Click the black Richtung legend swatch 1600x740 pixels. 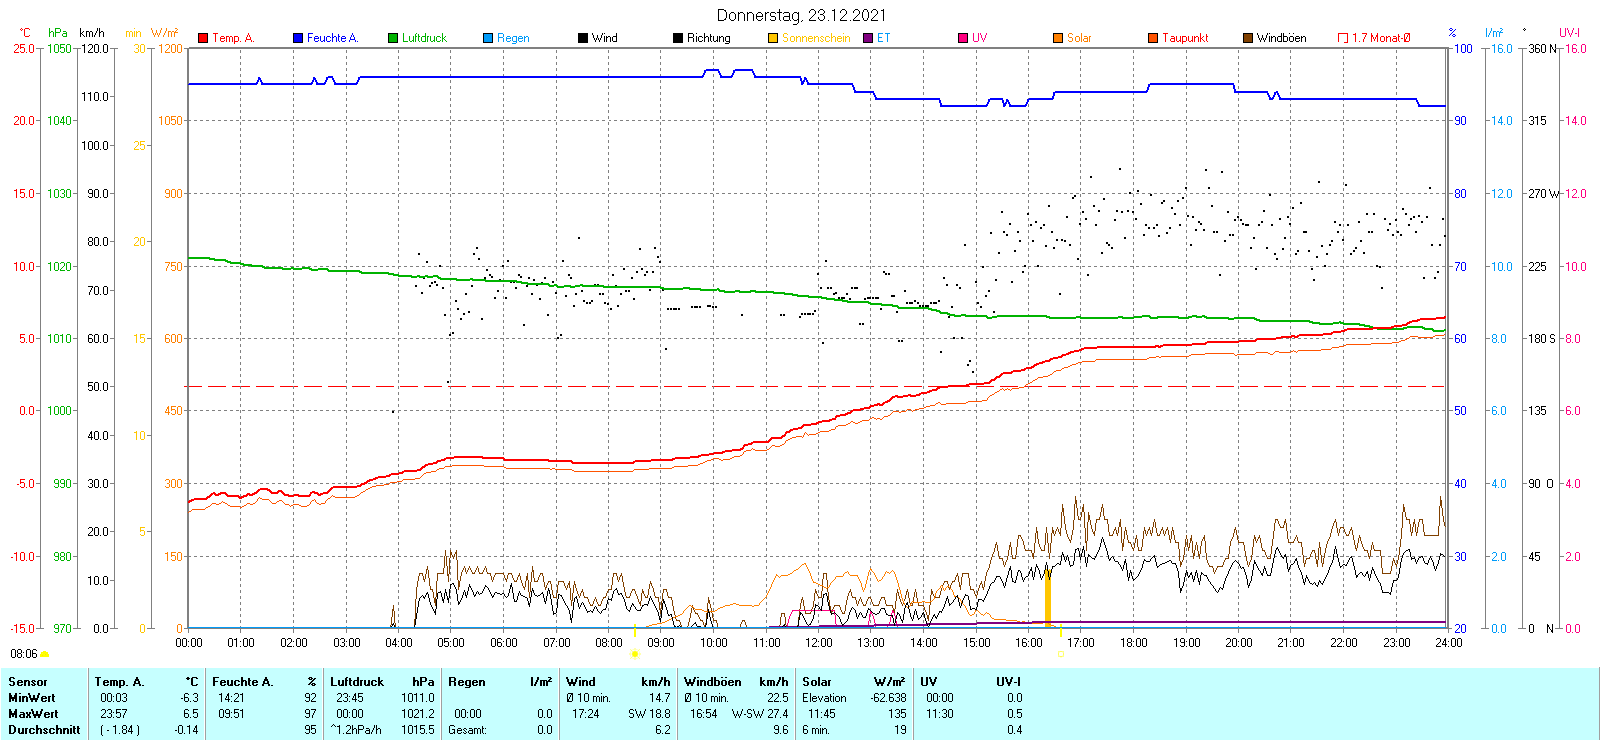point(678,38)
